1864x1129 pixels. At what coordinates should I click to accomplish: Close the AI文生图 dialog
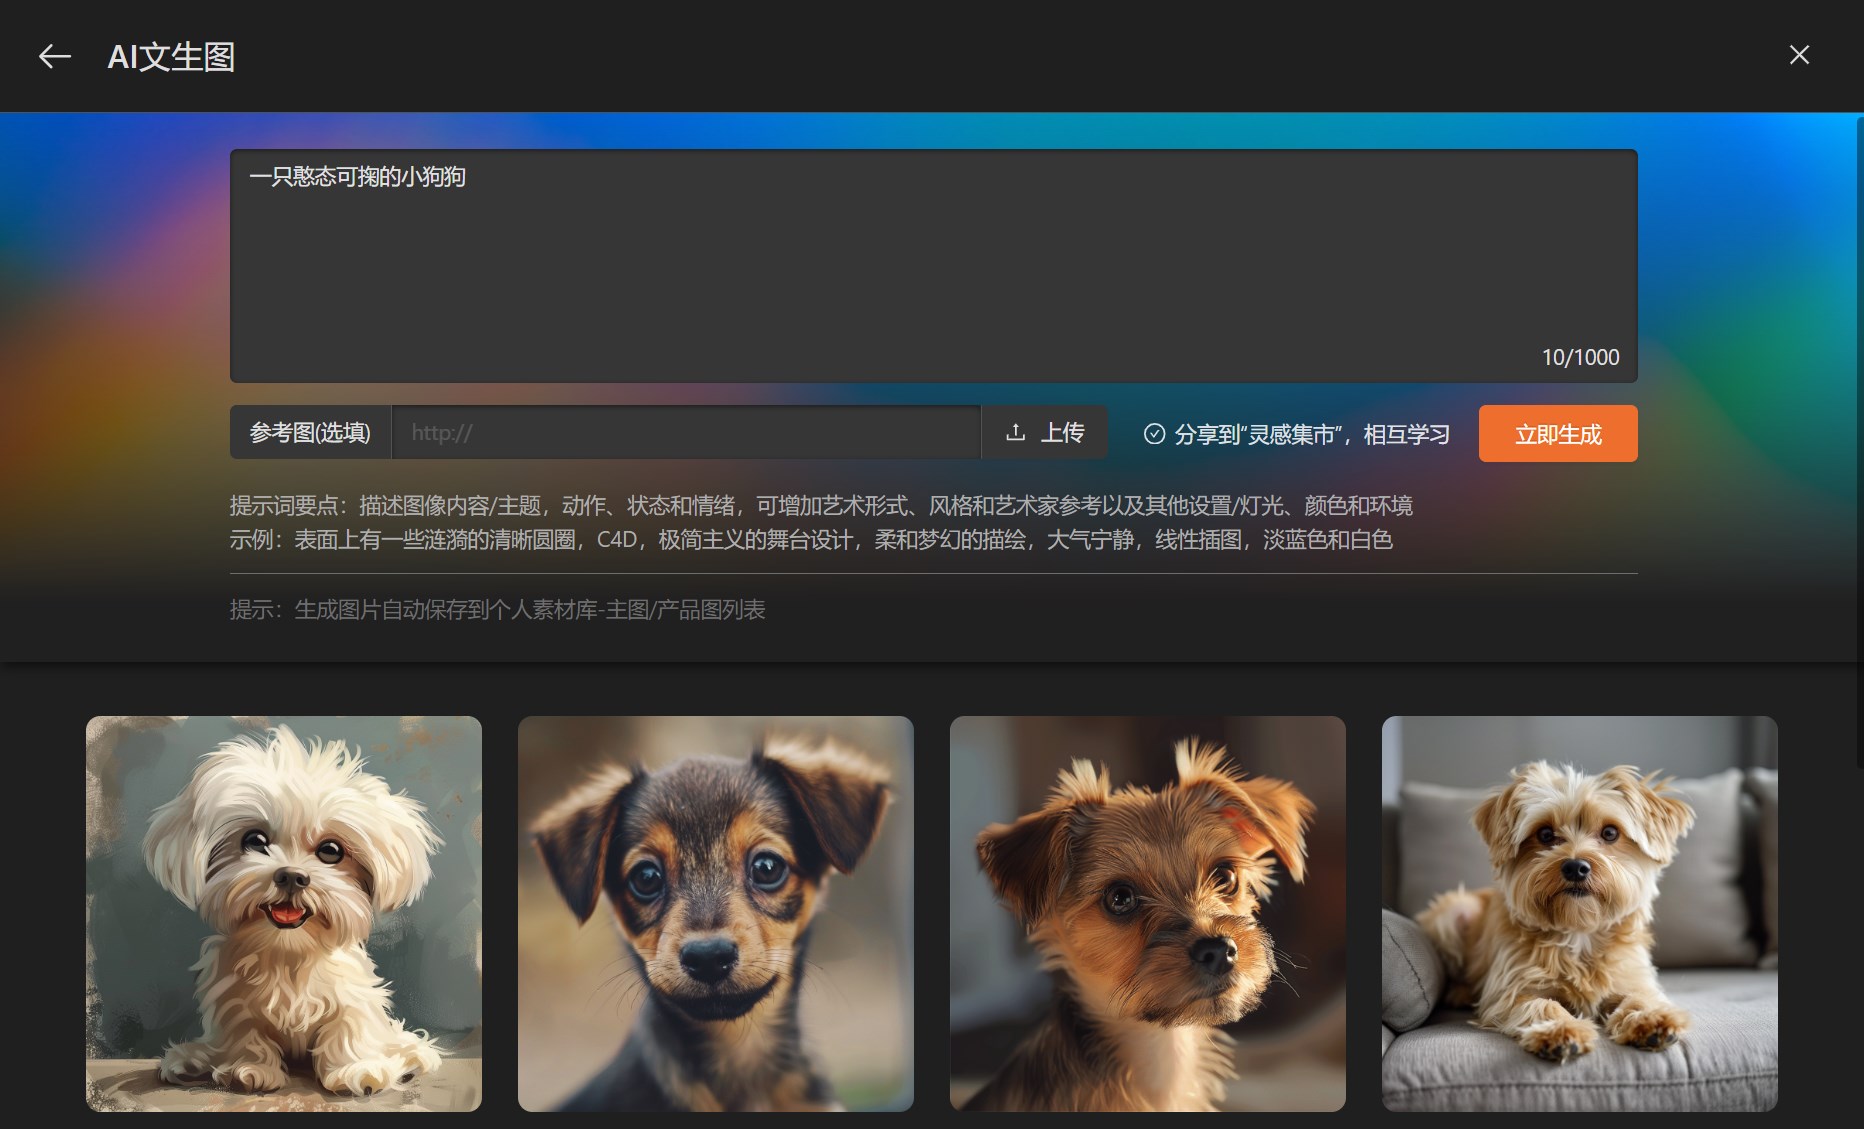tap(1799, 55)
